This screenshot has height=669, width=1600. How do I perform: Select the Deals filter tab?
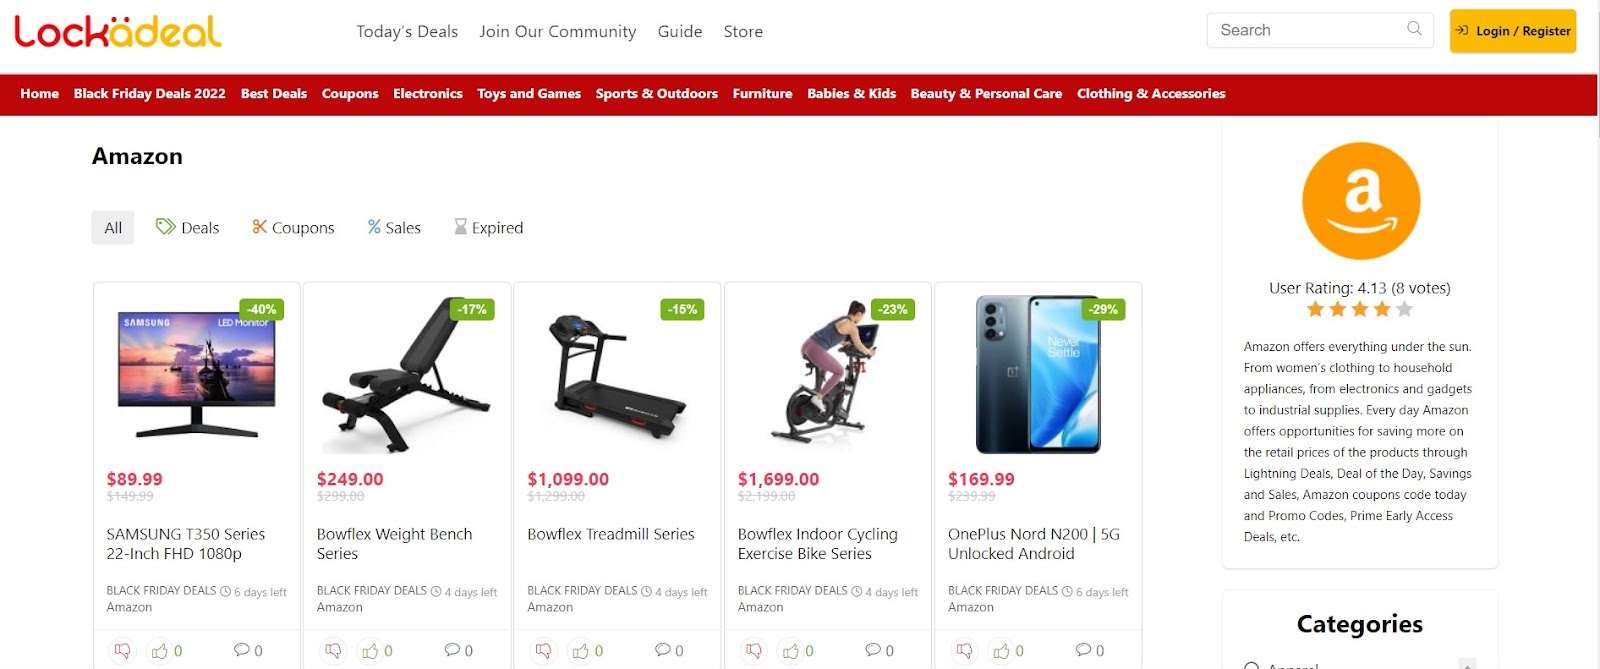tap(187, 227)
